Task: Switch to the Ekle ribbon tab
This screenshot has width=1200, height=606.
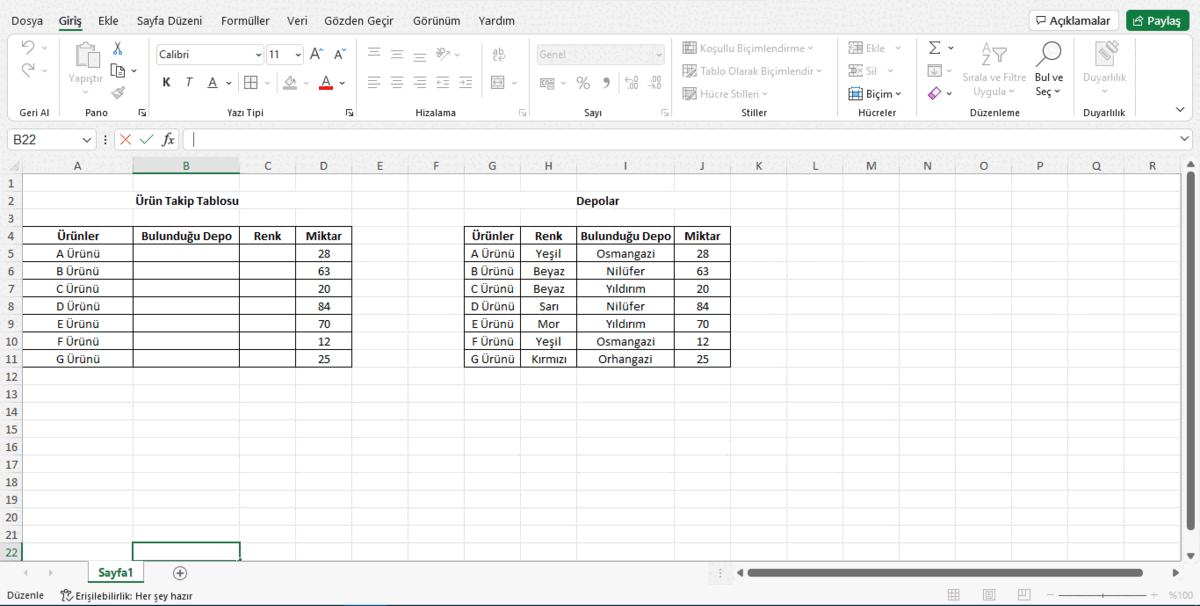Action: tap(108, 20)
